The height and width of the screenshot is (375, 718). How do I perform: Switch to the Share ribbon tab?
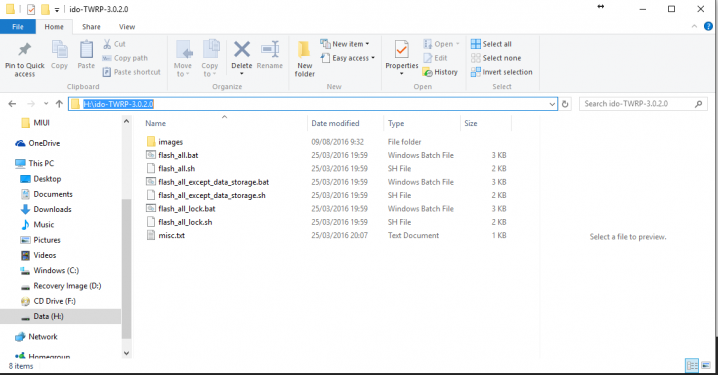tap(91, 27)
